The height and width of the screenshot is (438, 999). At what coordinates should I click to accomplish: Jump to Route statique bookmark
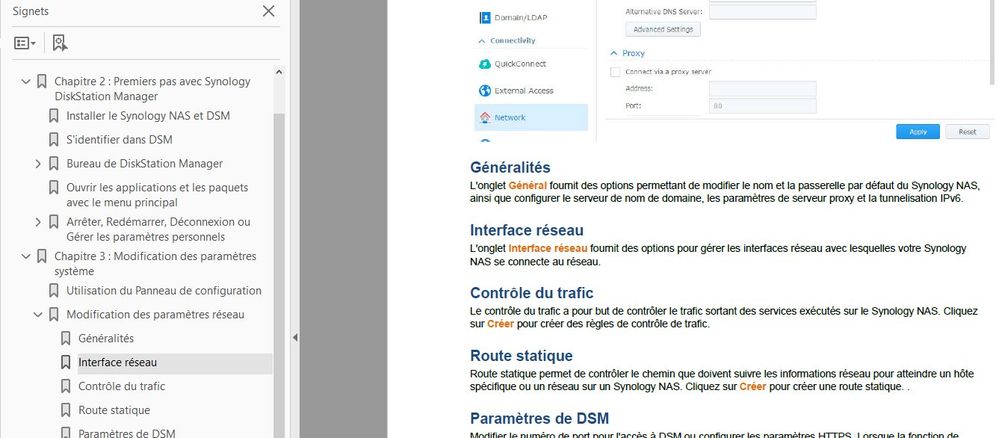(x=114, y=411)
